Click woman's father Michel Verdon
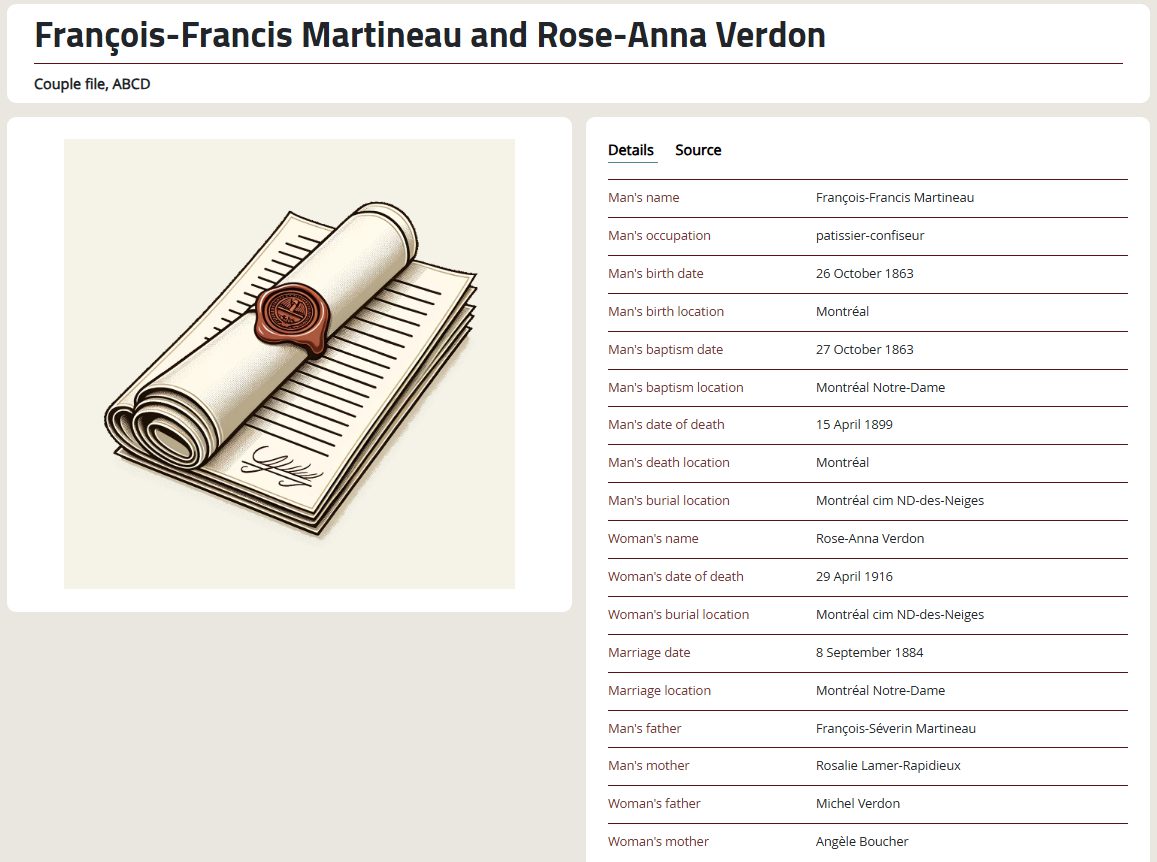 pos(858,804)
